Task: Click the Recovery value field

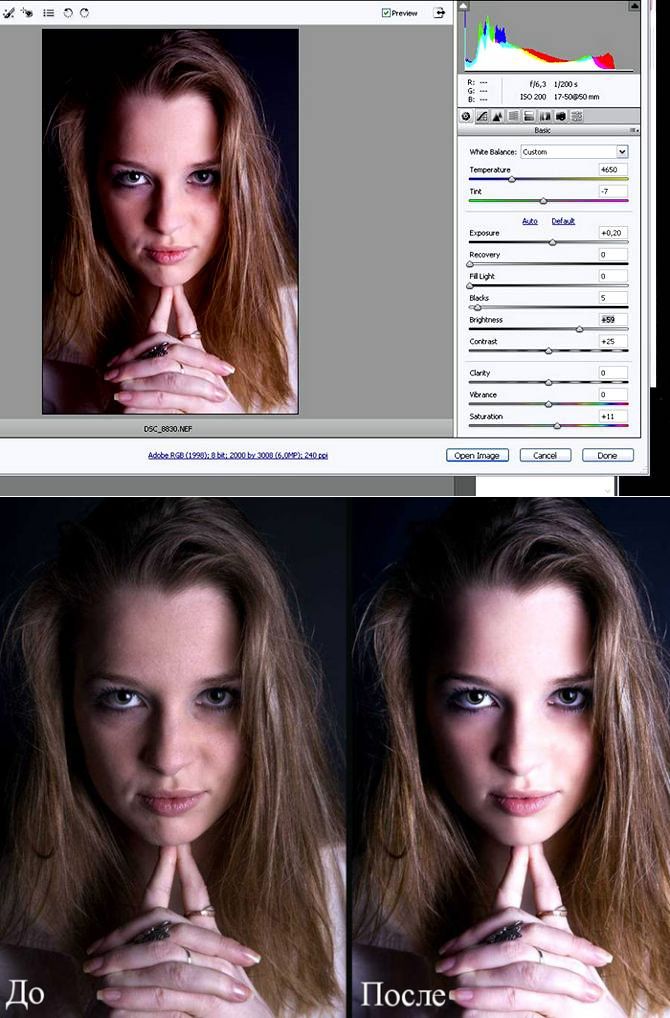Action: tap(613, 254)
